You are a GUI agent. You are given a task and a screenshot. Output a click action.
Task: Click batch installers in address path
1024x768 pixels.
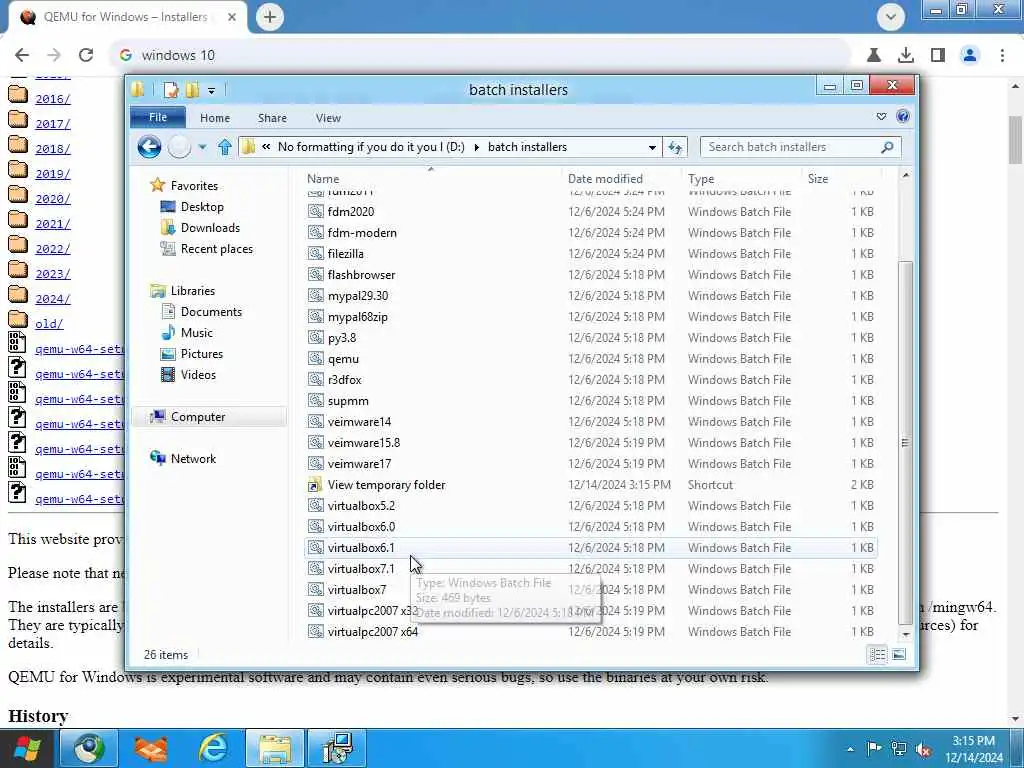(527, 147)
